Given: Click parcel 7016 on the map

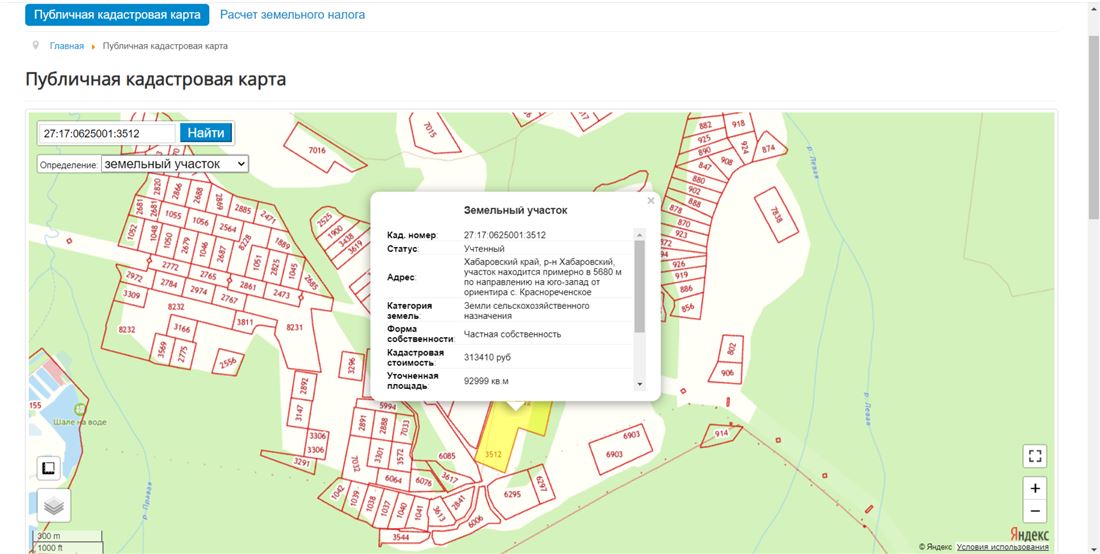Looking at the screenshot, I should pyautogui.click(x=315, y=151).
